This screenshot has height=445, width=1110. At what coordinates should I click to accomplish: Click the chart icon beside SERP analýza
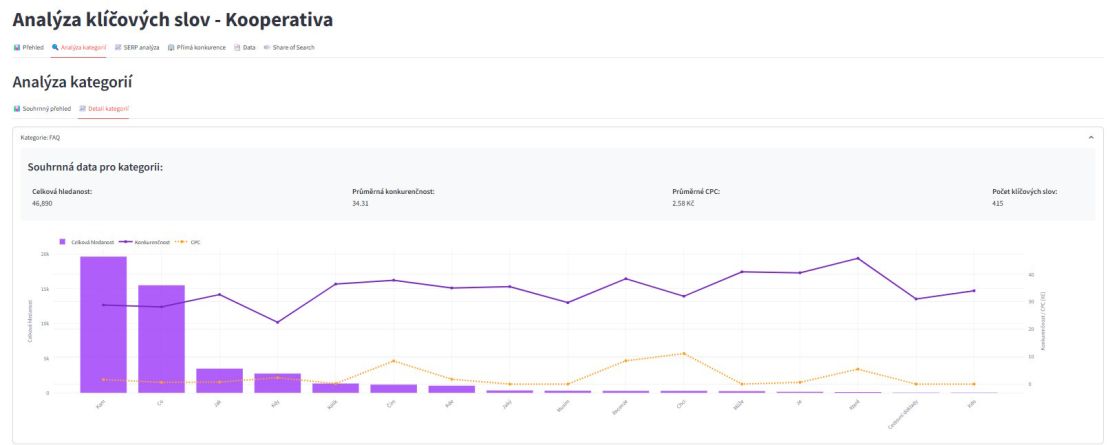(118, 47)
